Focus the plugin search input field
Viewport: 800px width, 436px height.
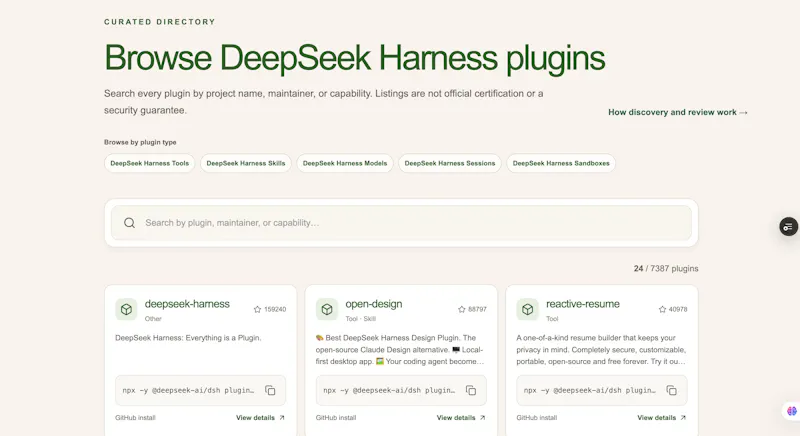(x=401, y=223)
